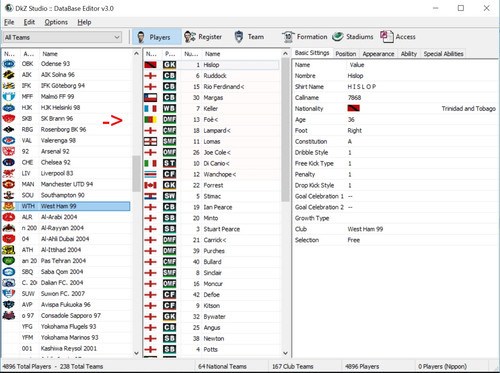Open the Help menu
Viewport: 500px width, 373px height.
coord(84,22)
